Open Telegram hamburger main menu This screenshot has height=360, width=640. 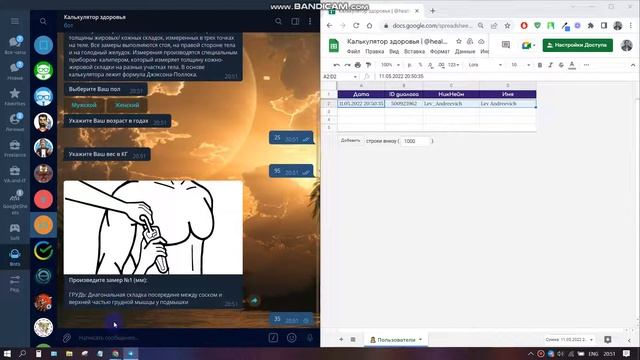click(x=15, y=21)
